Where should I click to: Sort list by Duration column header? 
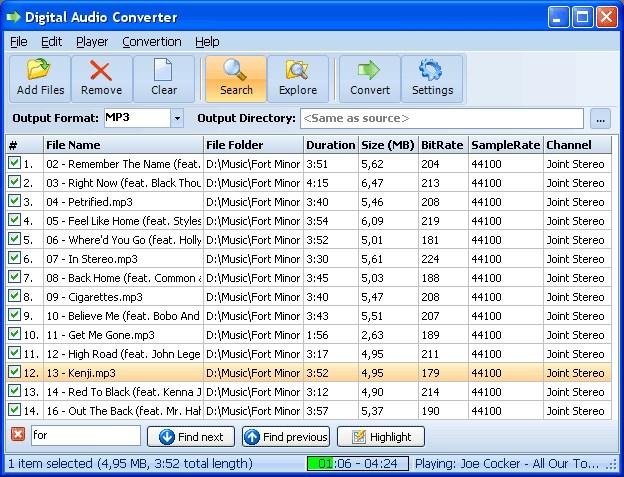[330, 145]
